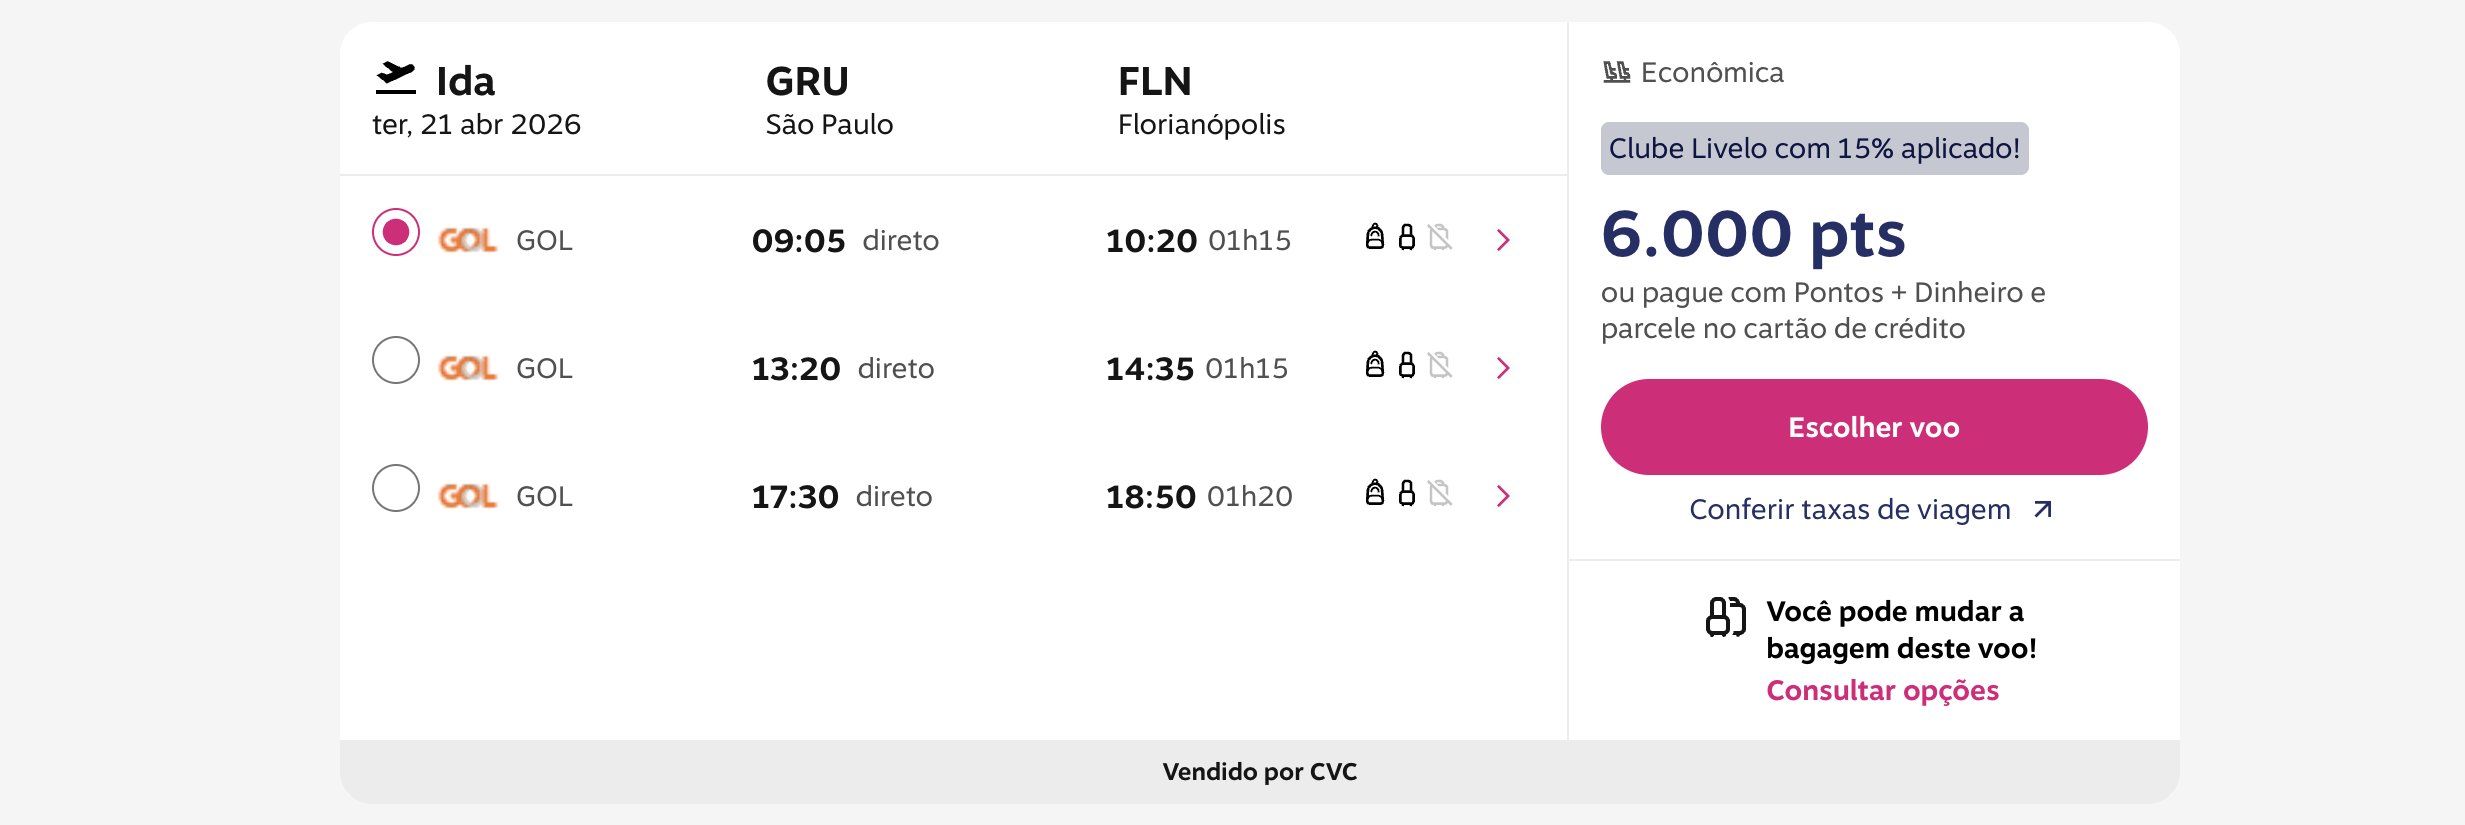Select the 09:05 GOL flight radio button
This screenshot has height=825, width=2465.
pyautogui.click(x=396, y=232)
